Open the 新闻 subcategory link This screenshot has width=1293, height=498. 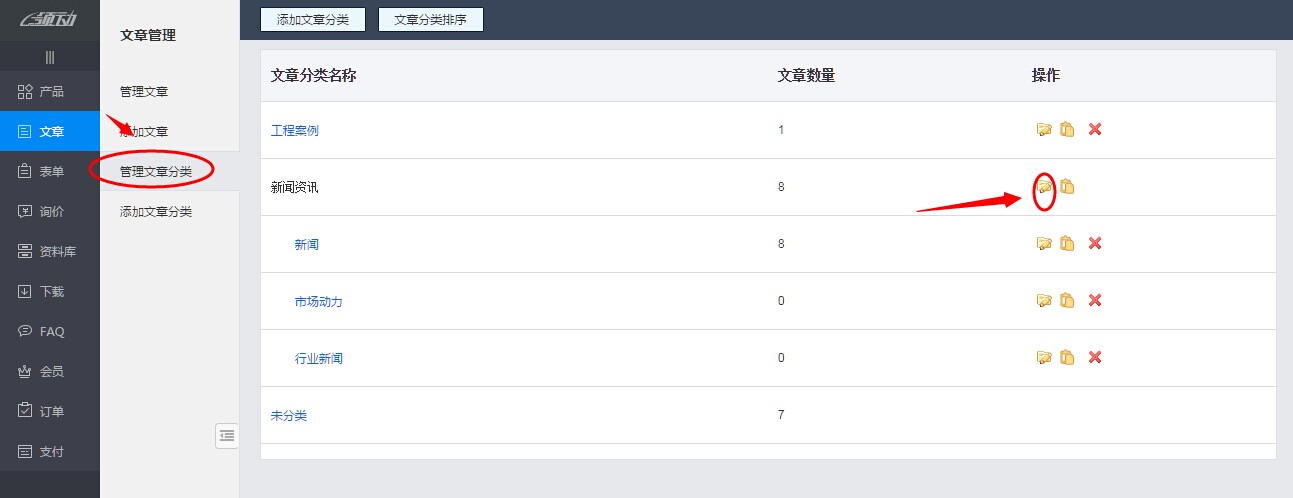pos(307,244)
